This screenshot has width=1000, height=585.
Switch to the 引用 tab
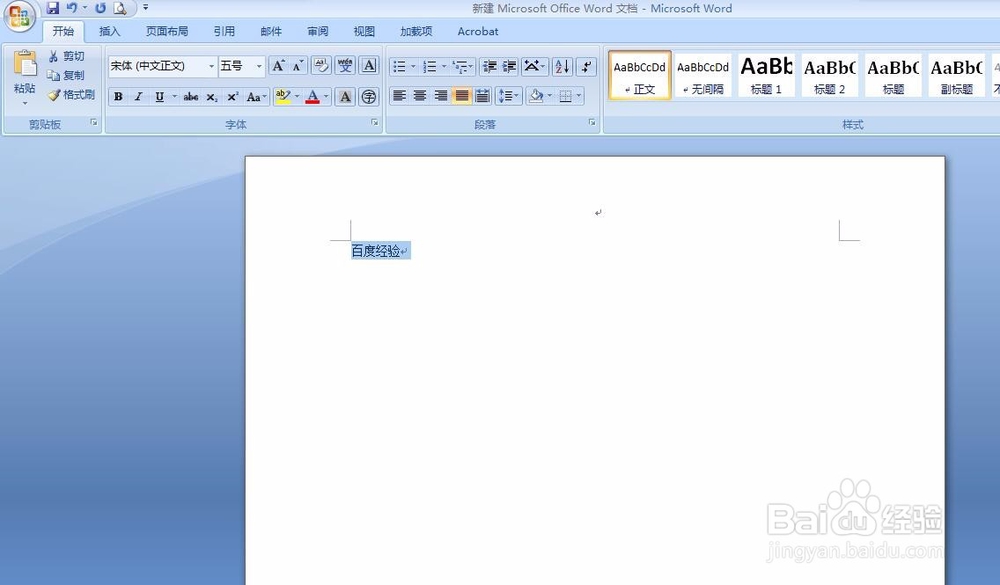tap(224, 31)
